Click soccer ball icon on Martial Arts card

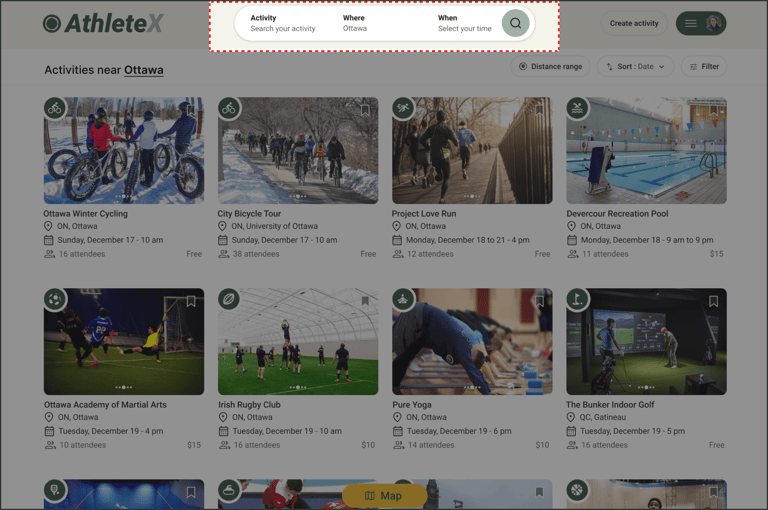pyautogui.click(x=55, y=299)
